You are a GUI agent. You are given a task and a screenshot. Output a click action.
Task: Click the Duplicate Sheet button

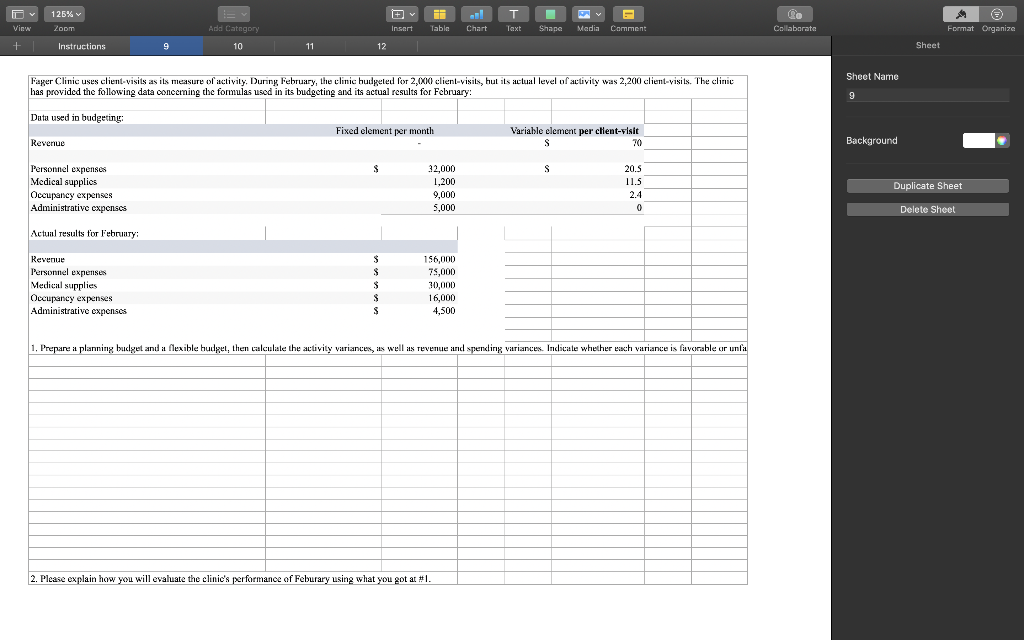pos(927,185)
